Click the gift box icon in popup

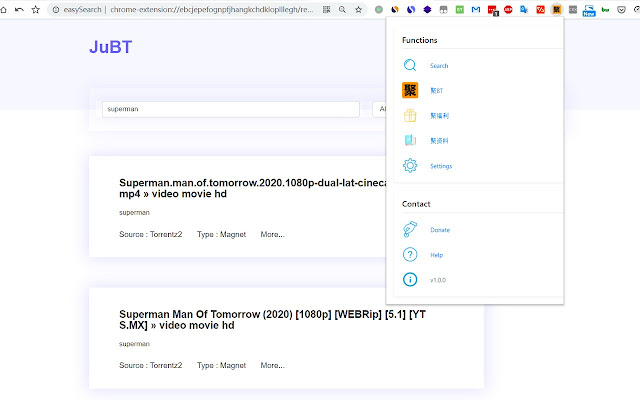click(x=410, y=116)
